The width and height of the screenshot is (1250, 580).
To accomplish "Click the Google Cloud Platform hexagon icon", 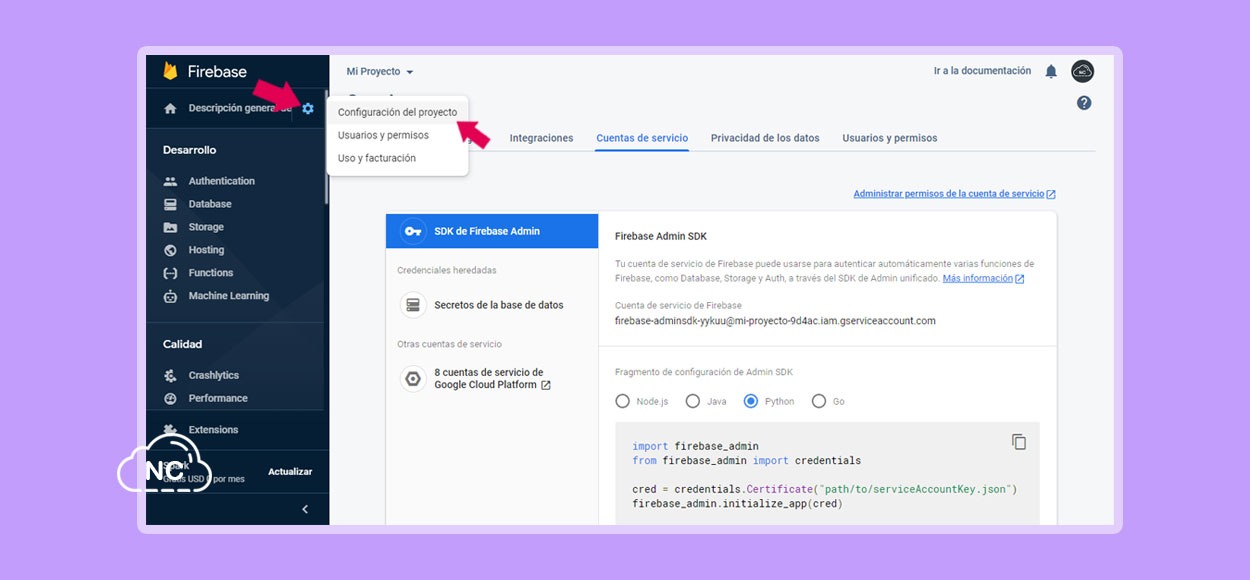I will pos(412,379).
